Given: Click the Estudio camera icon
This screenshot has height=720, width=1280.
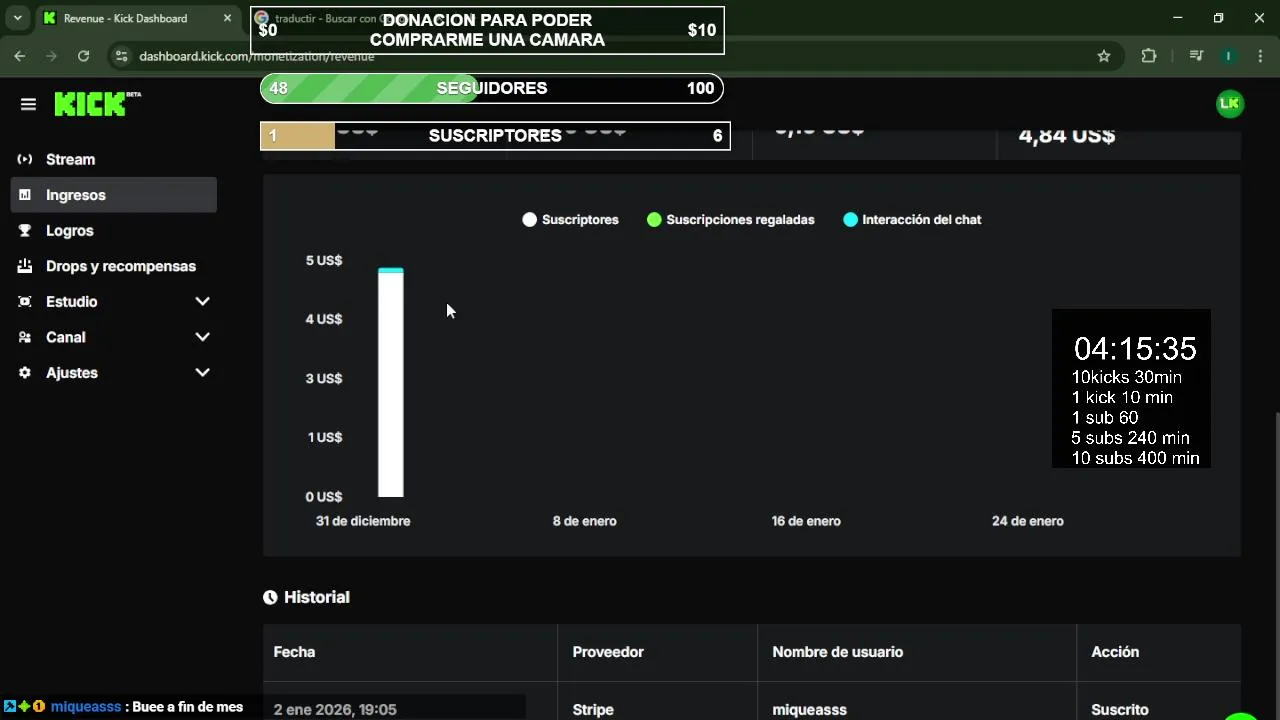Looking at the screenshot, I should pos(25,301).
